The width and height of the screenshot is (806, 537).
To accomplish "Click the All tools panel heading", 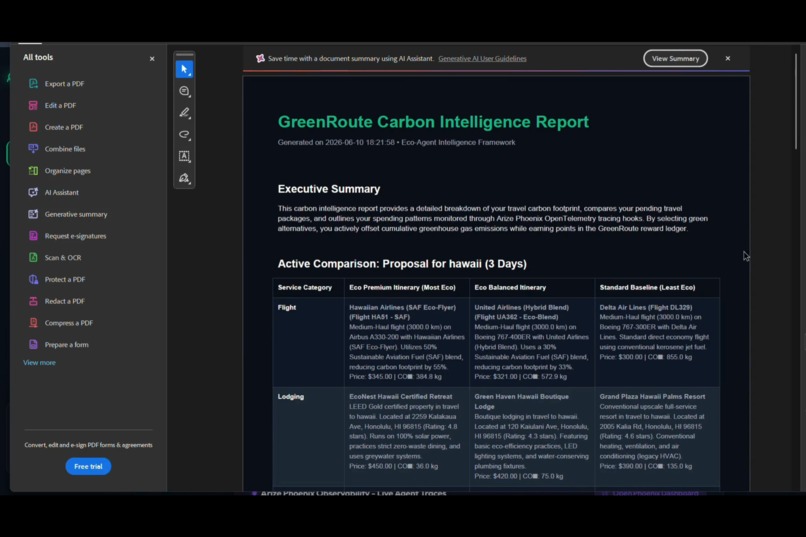I will tap(38, 57).
